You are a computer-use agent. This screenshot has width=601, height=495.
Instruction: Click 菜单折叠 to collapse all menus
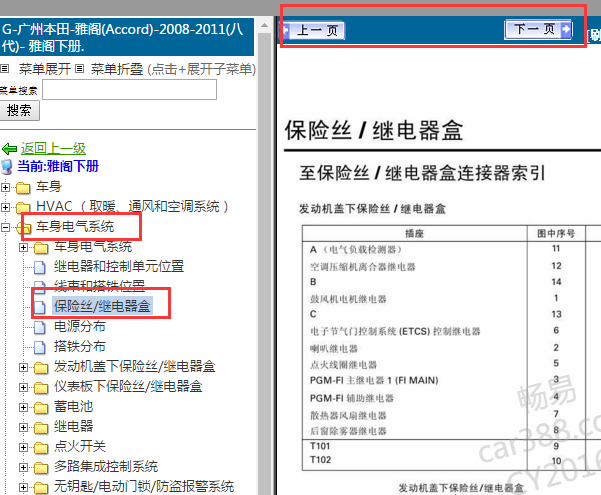[117, 69]
